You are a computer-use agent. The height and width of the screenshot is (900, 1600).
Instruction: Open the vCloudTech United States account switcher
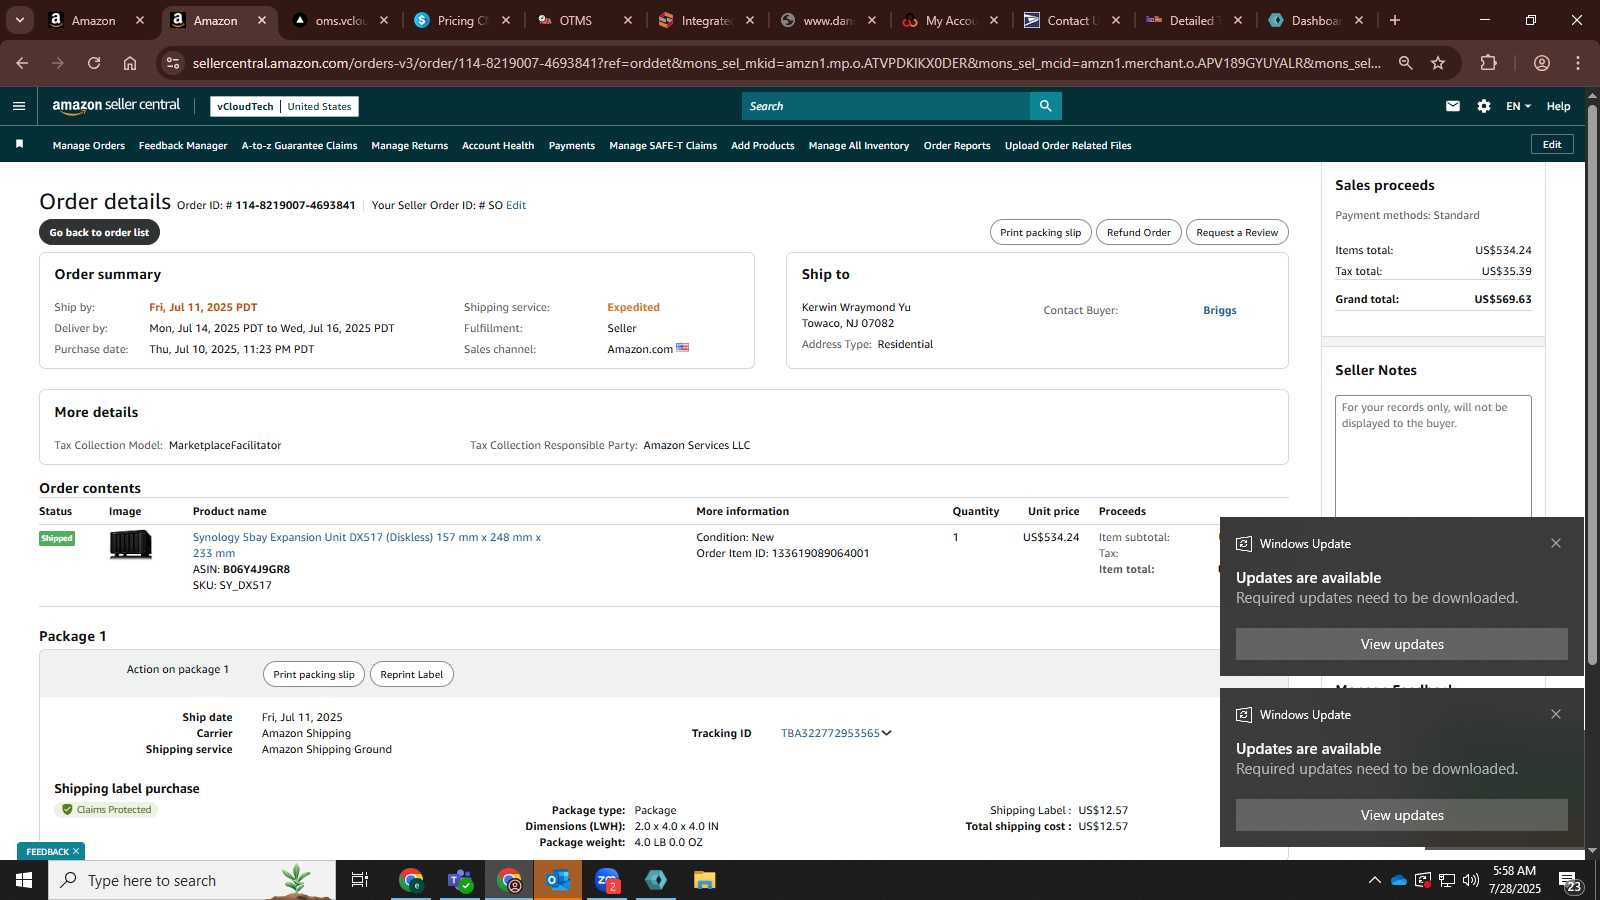(x=284, y=106)
